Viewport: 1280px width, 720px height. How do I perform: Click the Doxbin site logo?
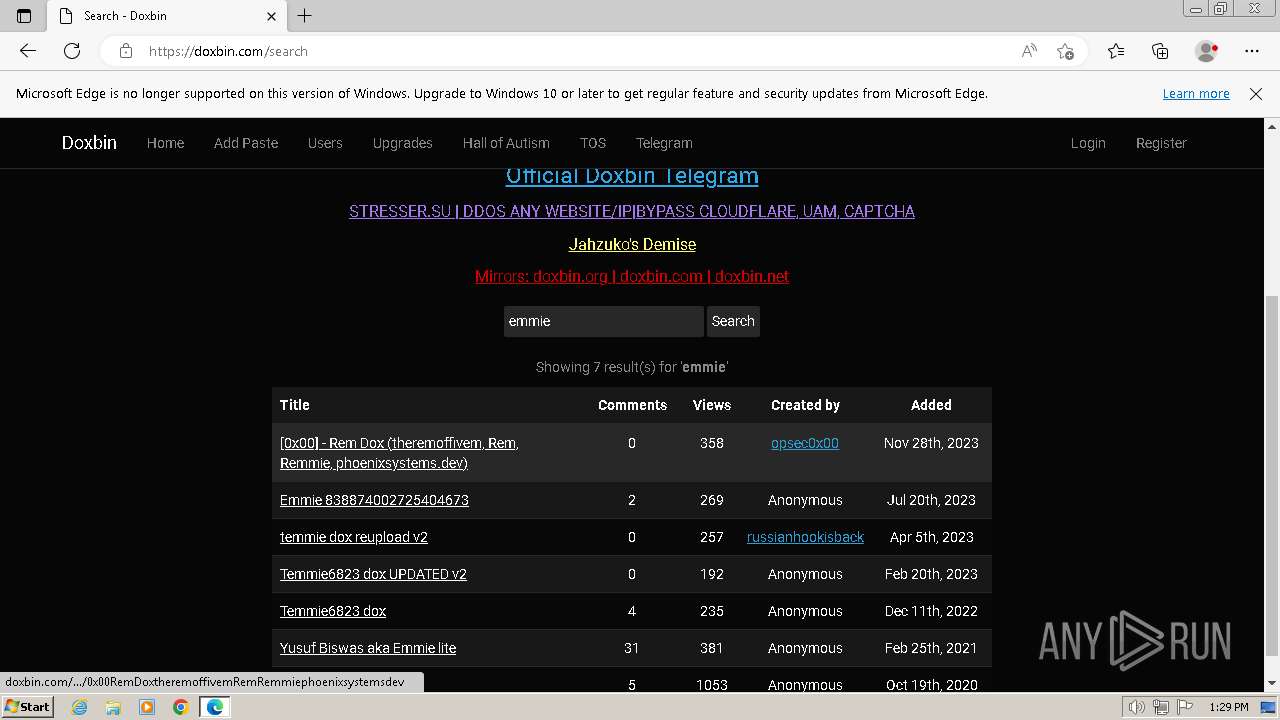[89, 143]
